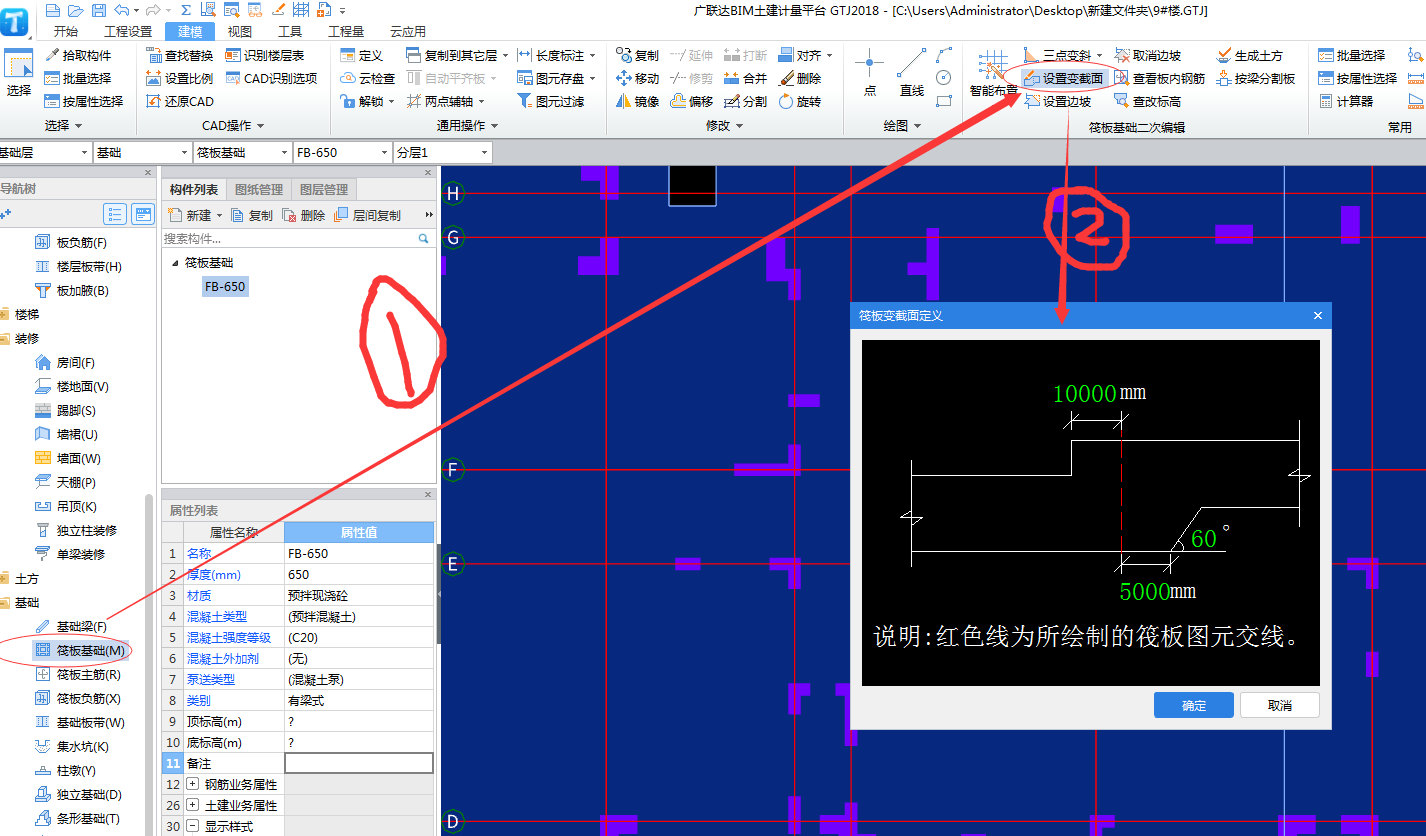1426x836 pixels.
Task: Select the 分割 split tool
Action: [x=745, y=101]
